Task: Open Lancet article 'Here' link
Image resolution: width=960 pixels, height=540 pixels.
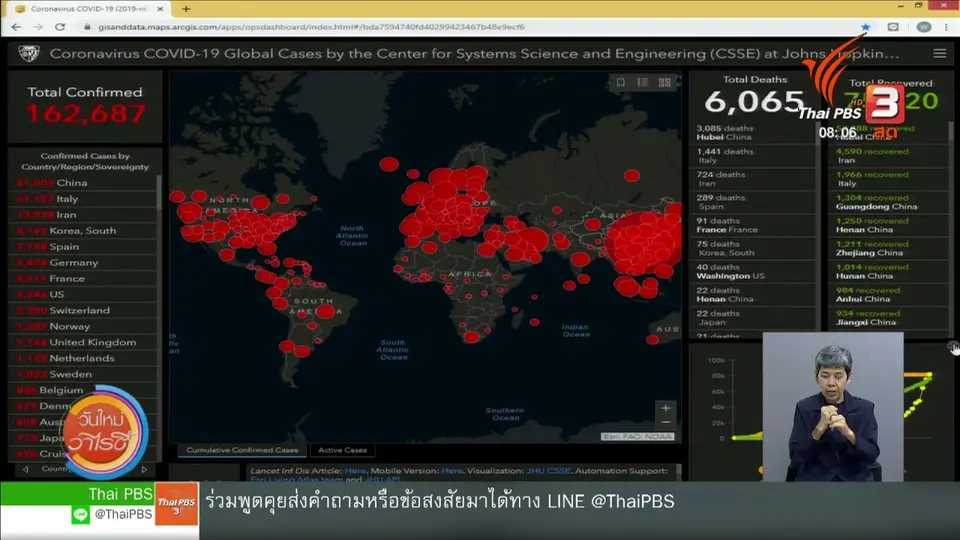Action: [355, 471]
